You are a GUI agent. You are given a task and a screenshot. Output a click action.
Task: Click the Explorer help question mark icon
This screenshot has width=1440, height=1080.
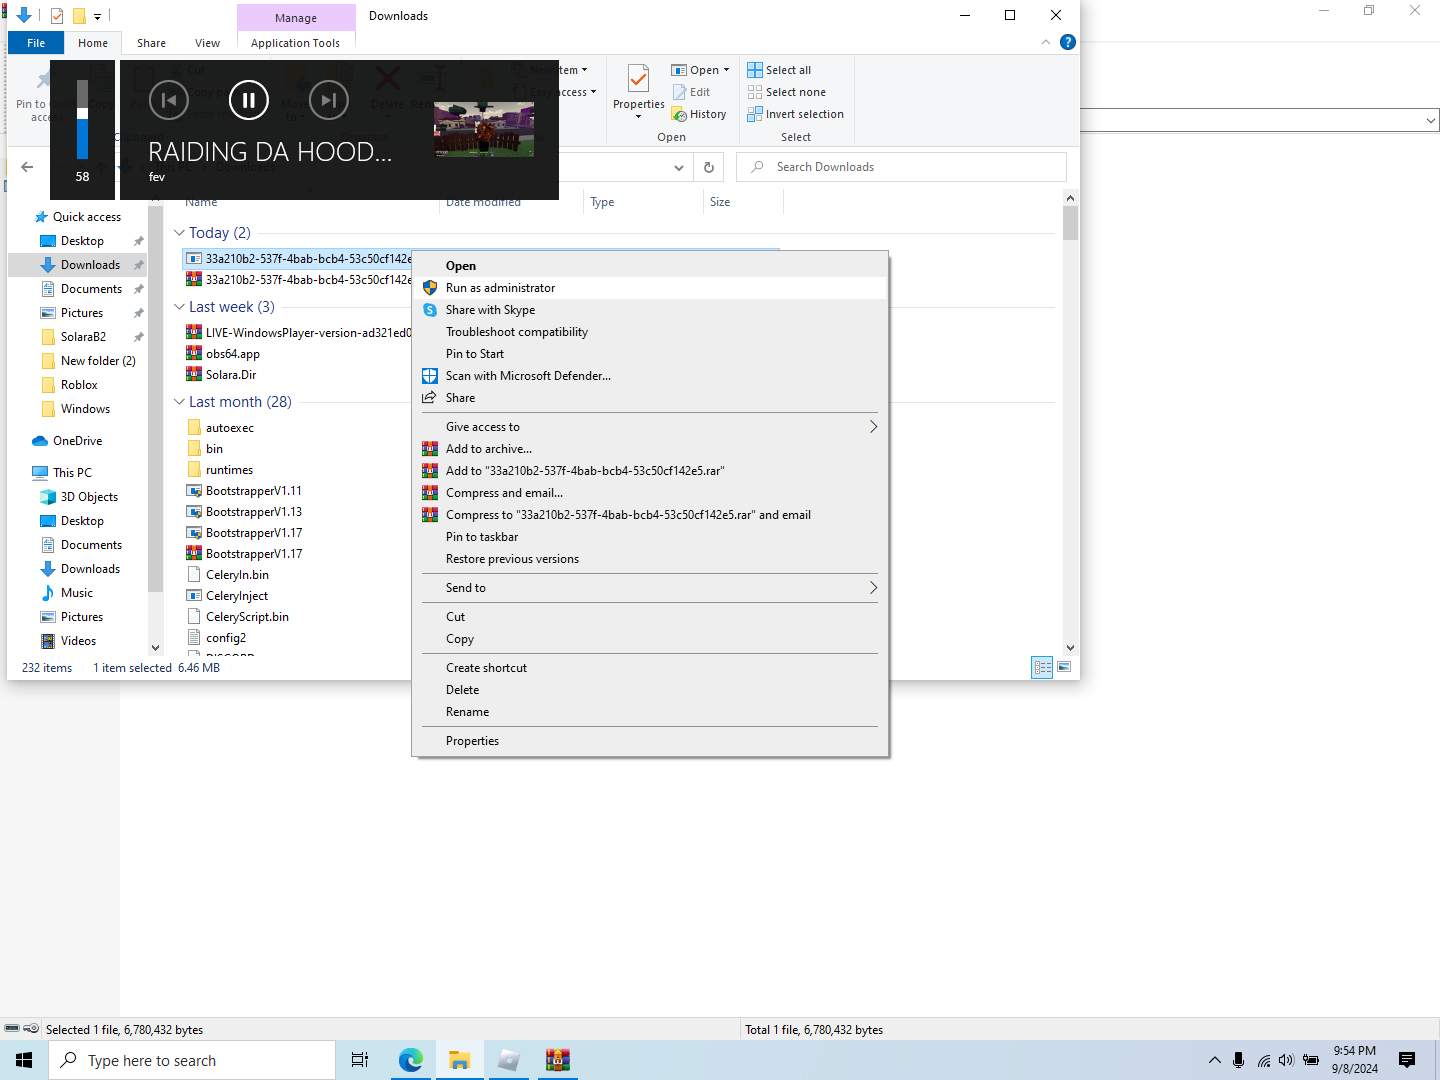tap(1067, 42)
